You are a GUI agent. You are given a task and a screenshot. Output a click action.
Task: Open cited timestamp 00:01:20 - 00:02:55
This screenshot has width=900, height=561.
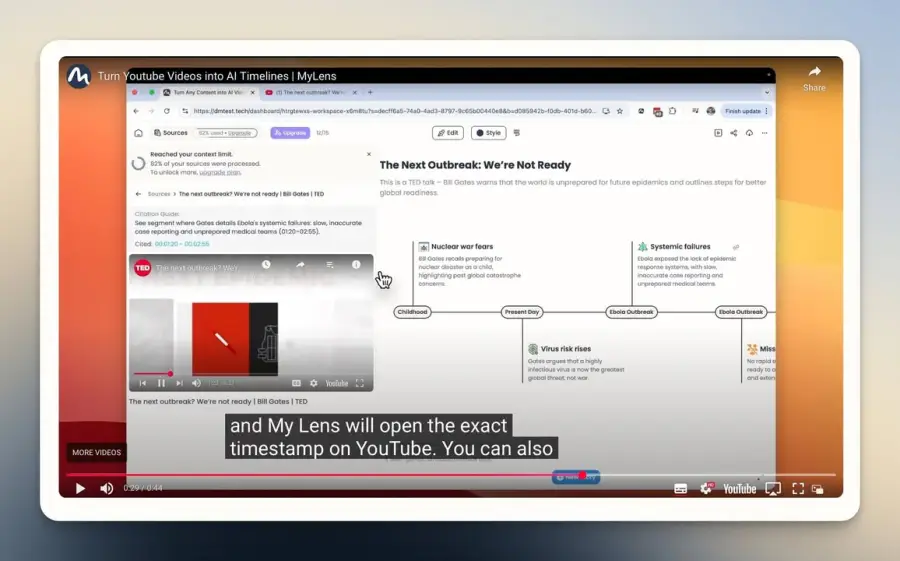pyautogui.click(x=182, y=243)
